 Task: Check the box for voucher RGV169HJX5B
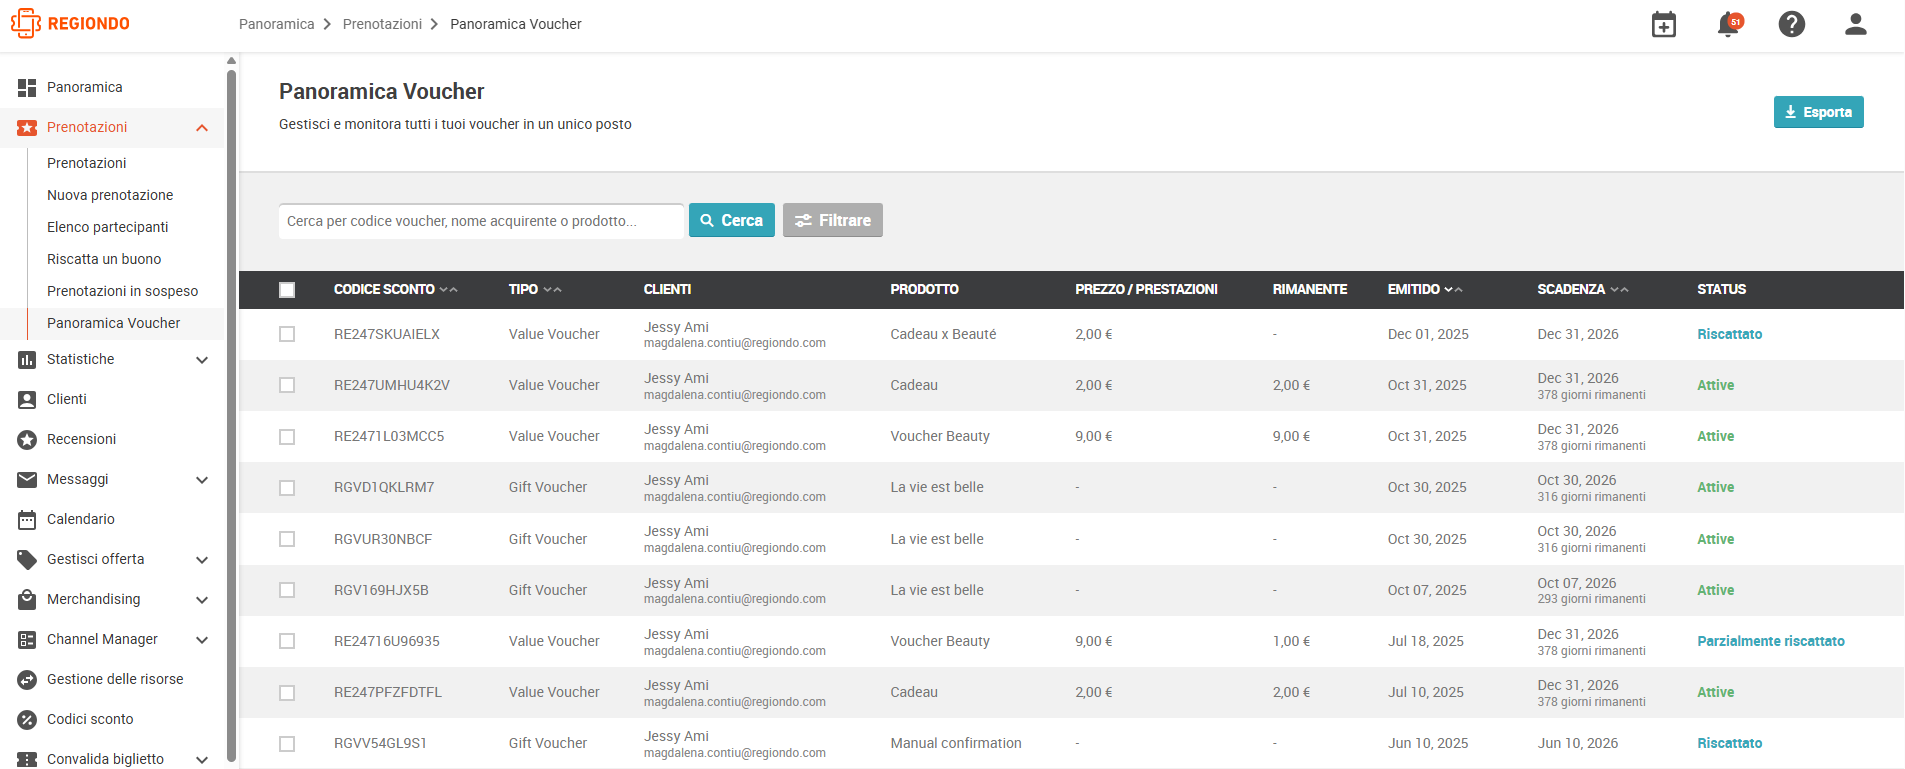tap(287, 590)
